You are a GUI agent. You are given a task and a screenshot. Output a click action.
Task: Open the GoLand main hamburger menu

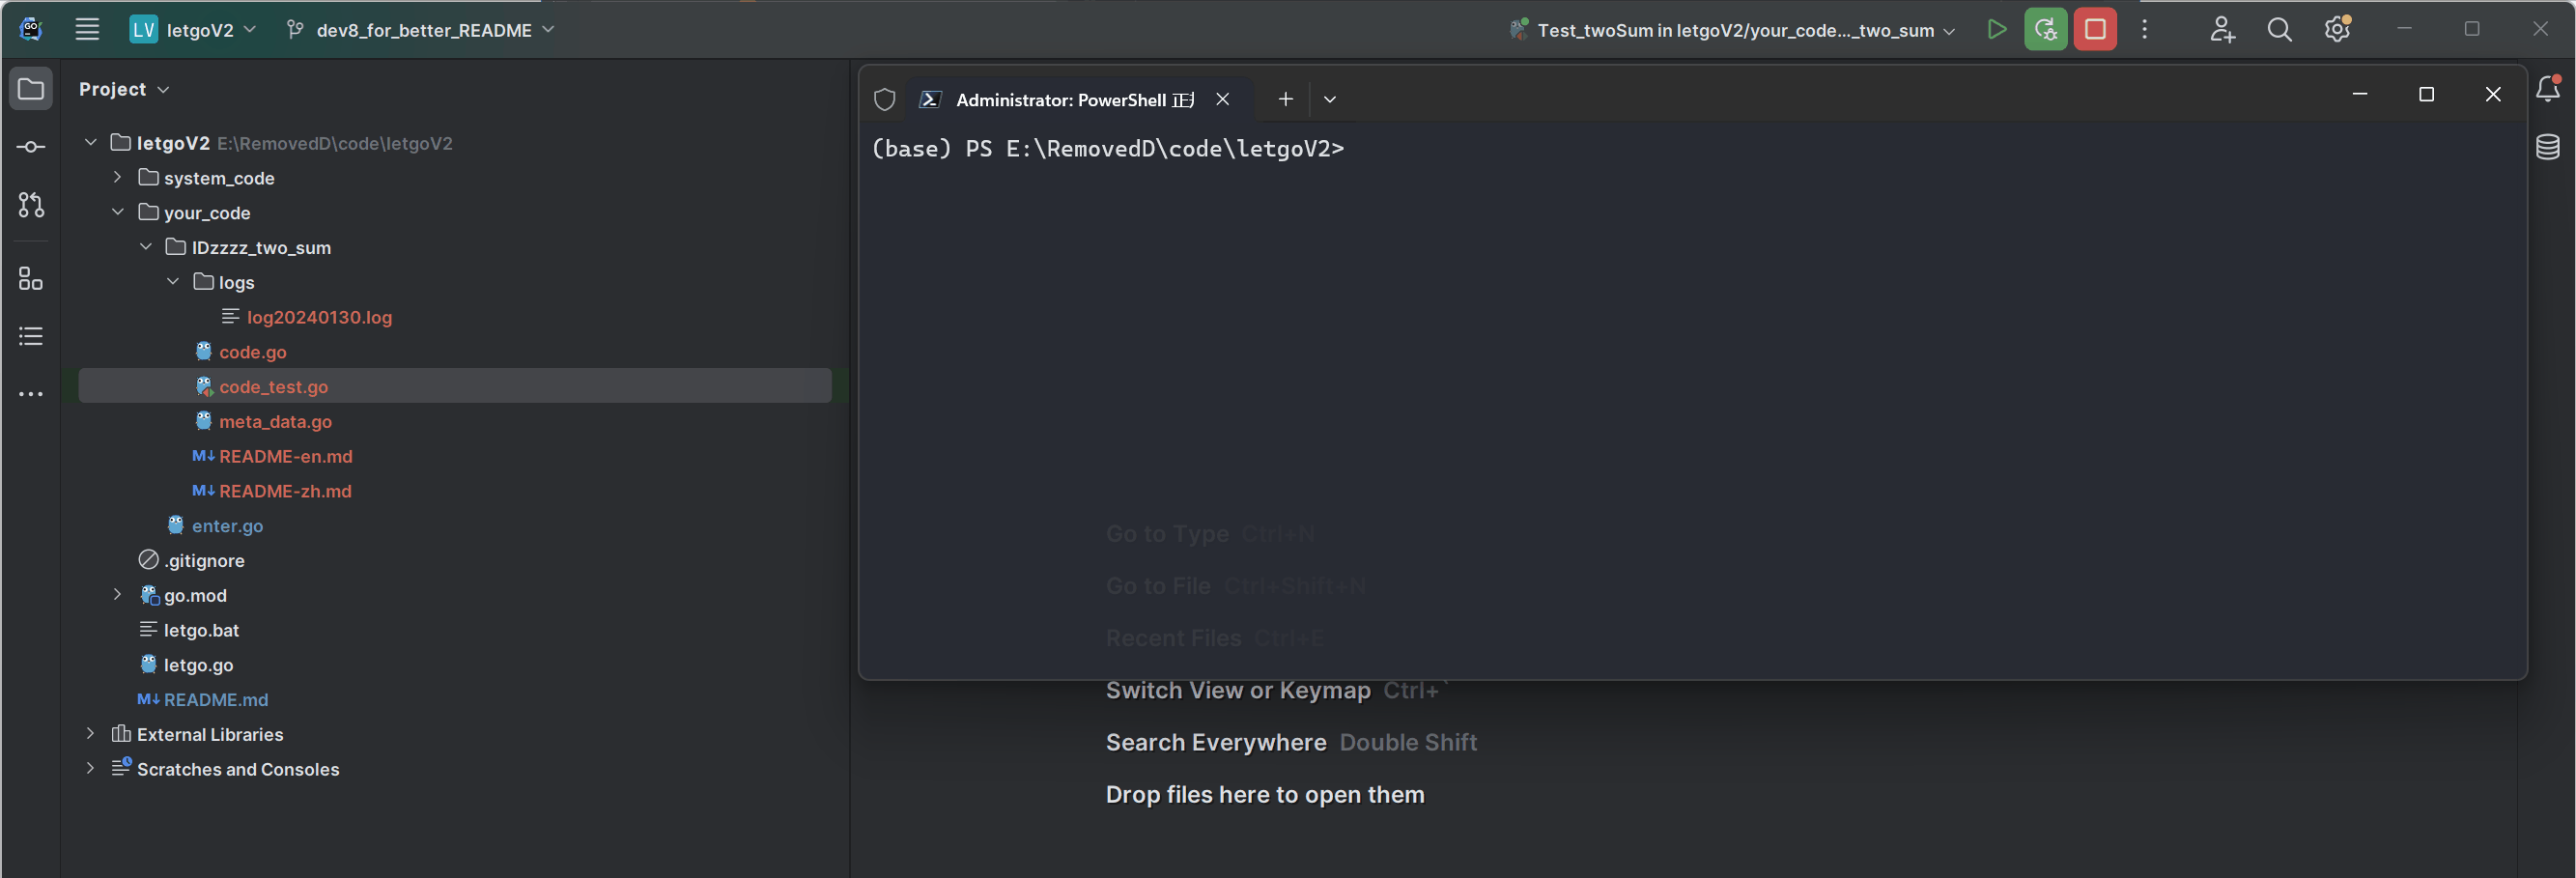[87, 30]
